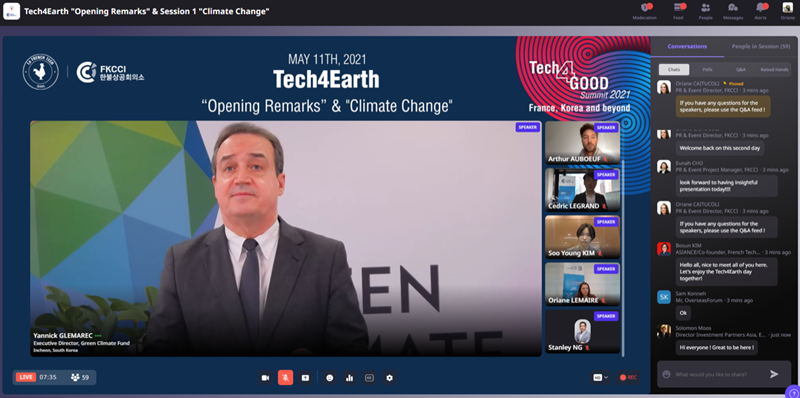Click the 'Yannick GLEMAREC' name caption
The height and width of the screenshot is (398, 800).
[63, 335]
